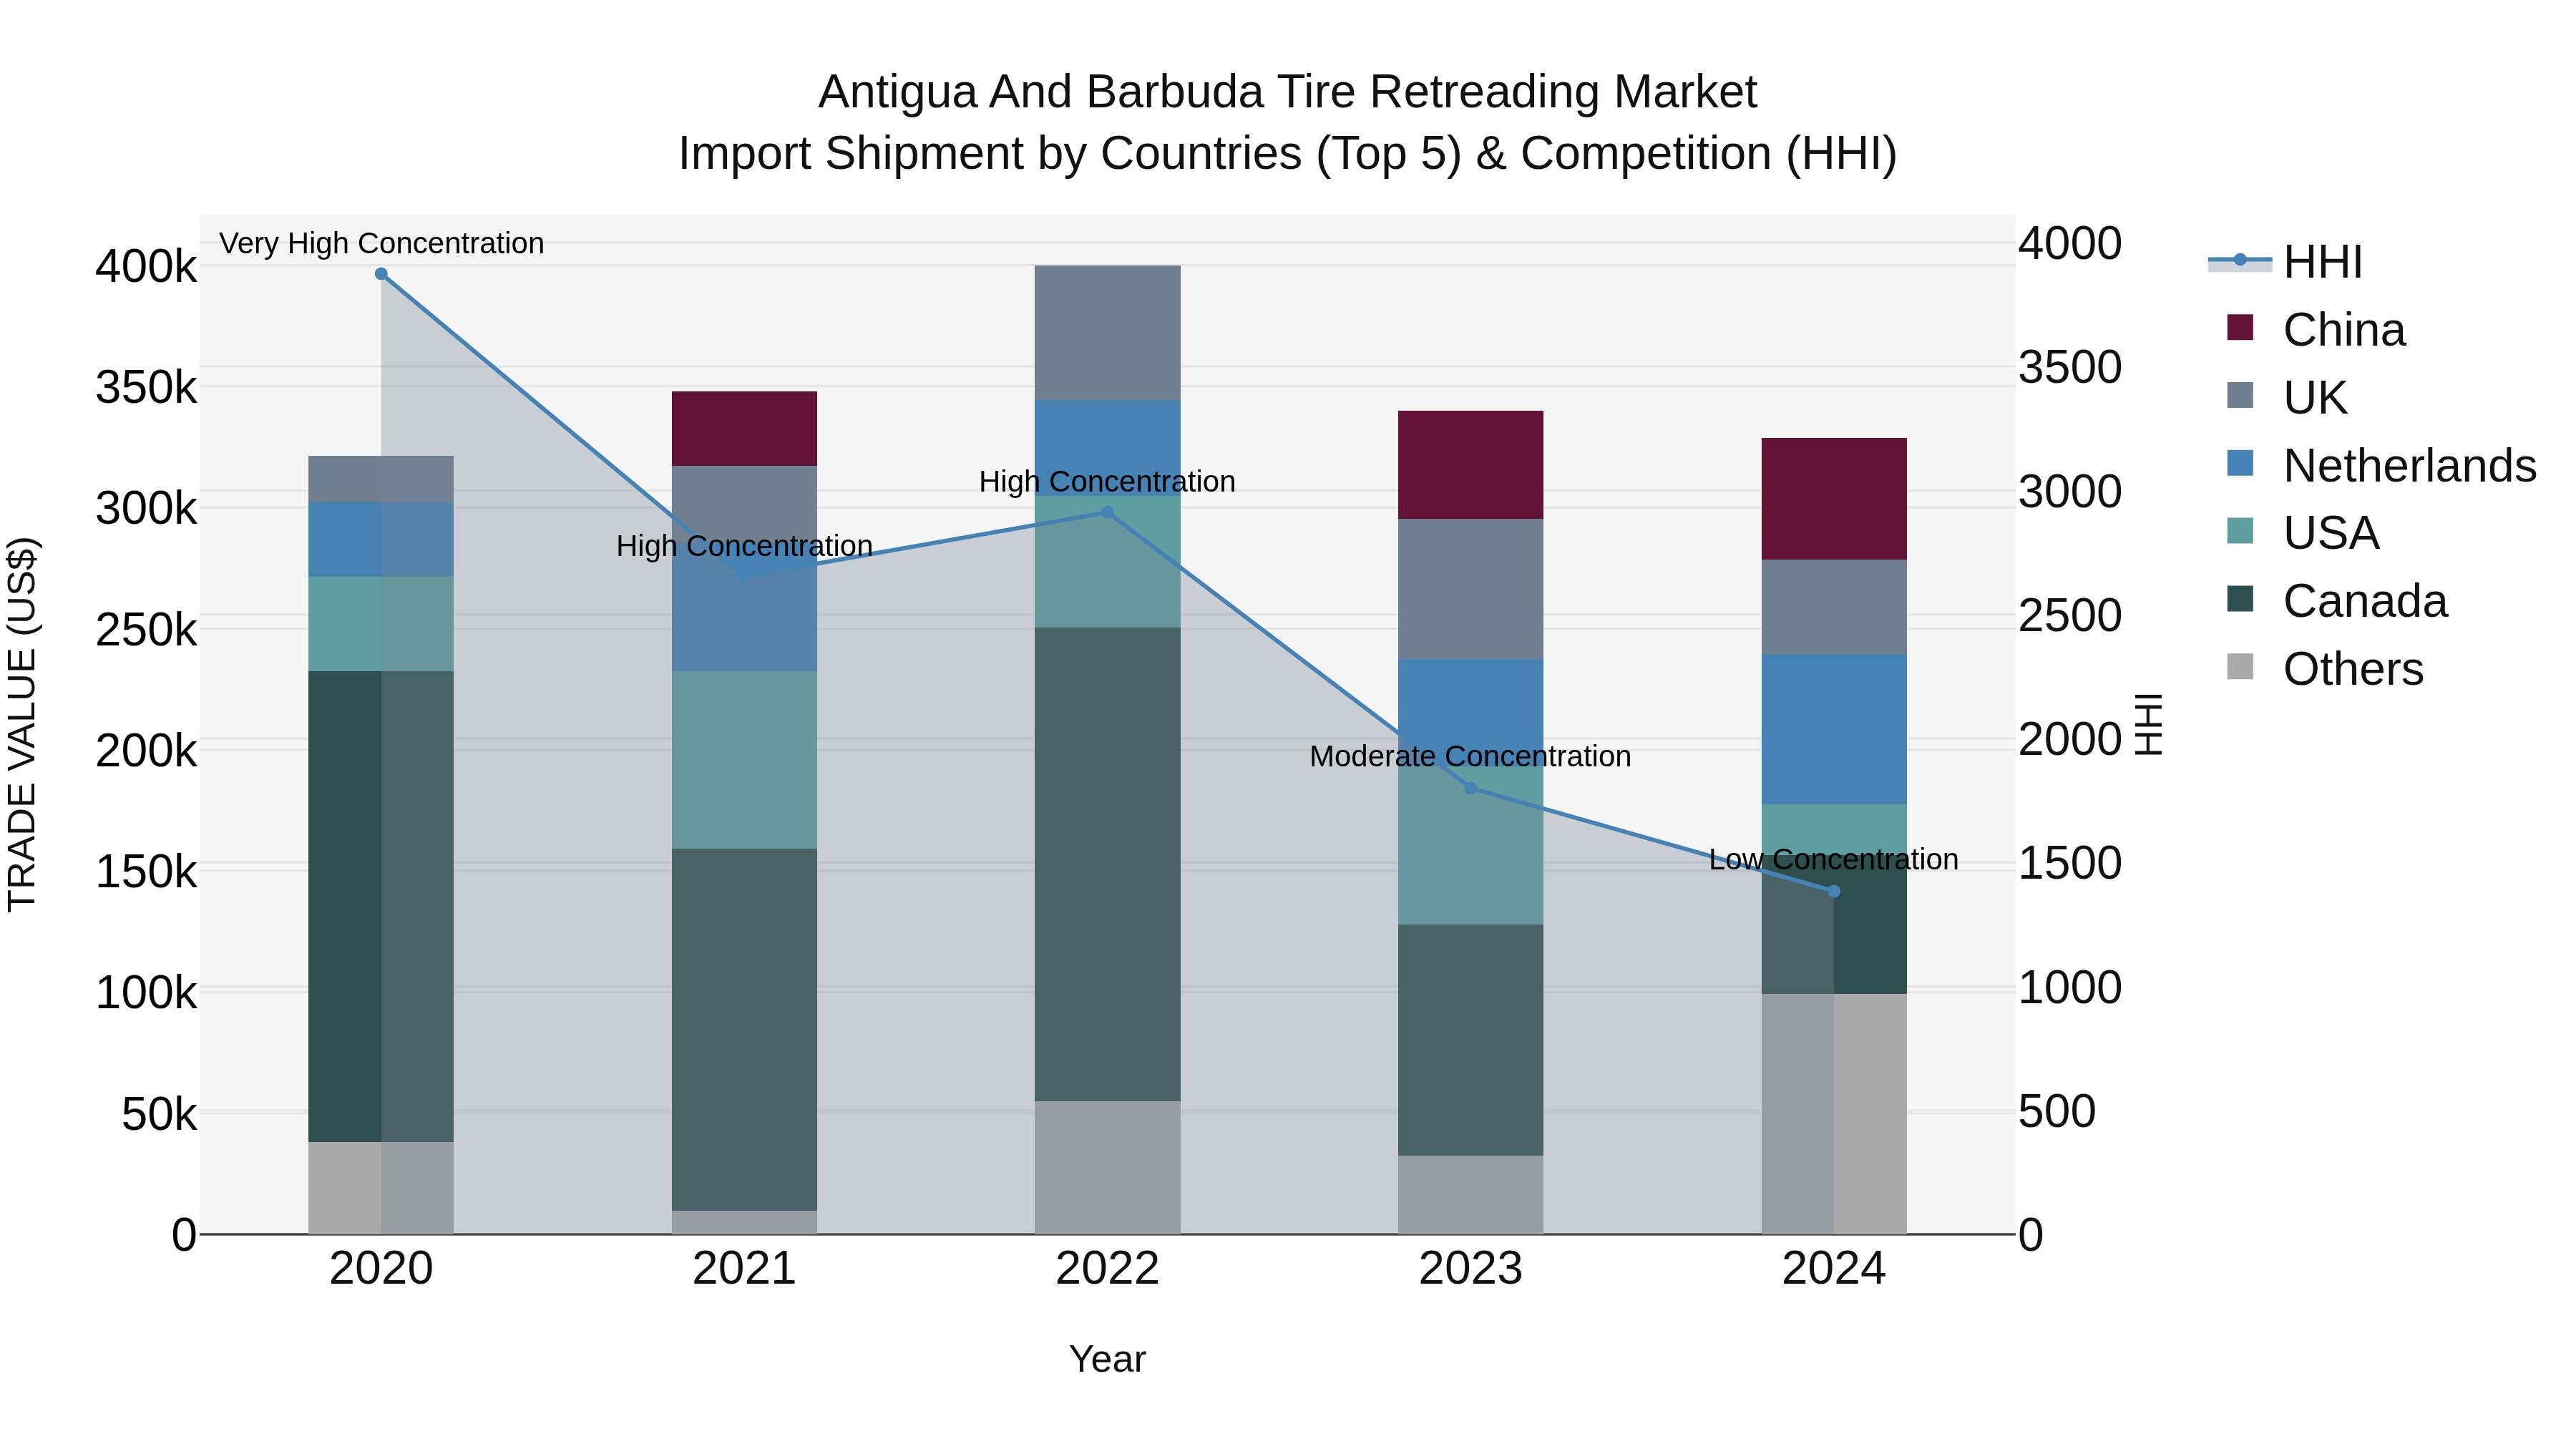Click the 'Low Concentration' annotation
2576x1449 pixels.
click(x=1834, y=860)
